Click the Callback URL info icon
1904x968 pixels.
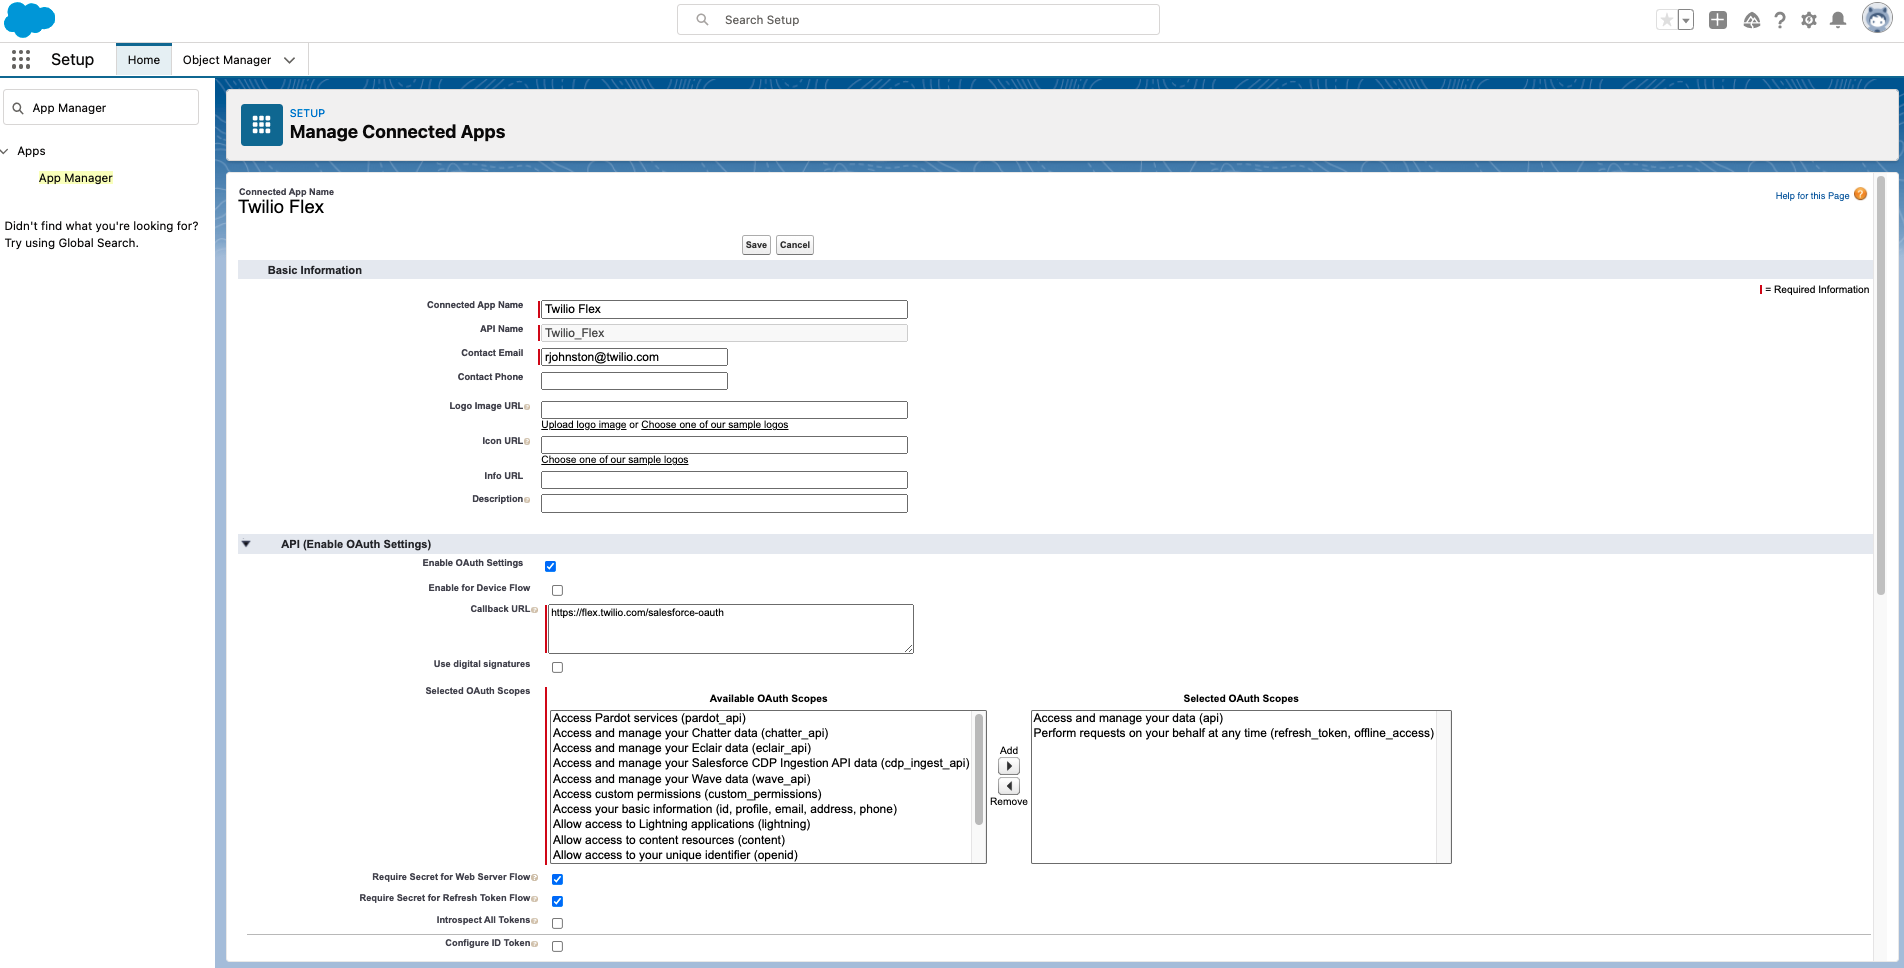click(x=534, y=610)
